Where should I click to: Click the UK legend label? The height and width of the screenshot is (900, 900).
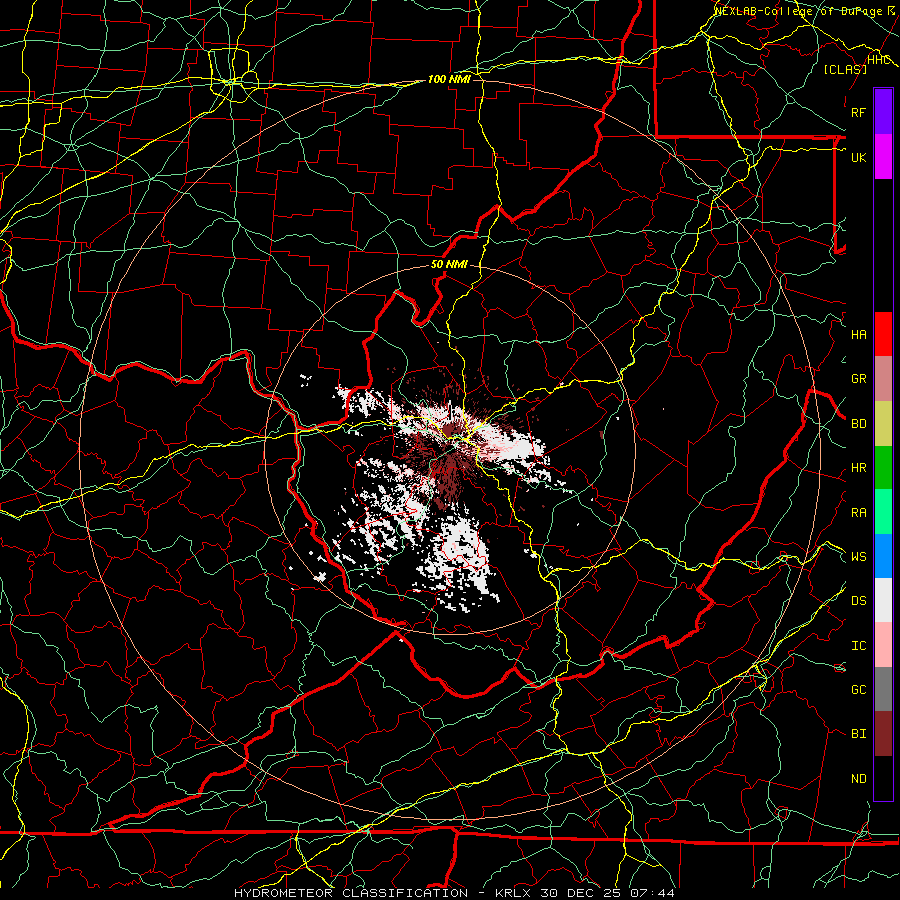point(859,157)
